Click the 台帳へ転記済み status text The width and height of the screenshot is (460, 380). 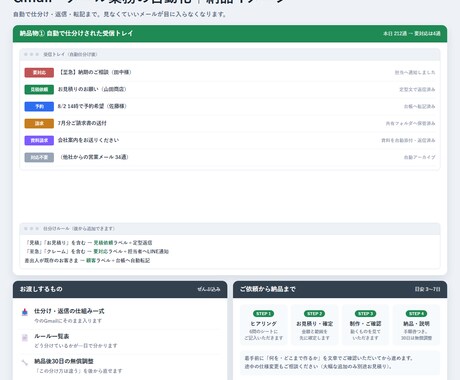click(420, 106)
